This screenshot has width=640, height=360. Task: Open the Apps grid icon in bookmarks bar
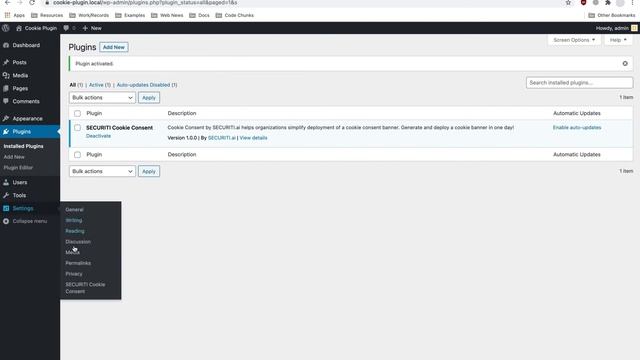[7, 16]
